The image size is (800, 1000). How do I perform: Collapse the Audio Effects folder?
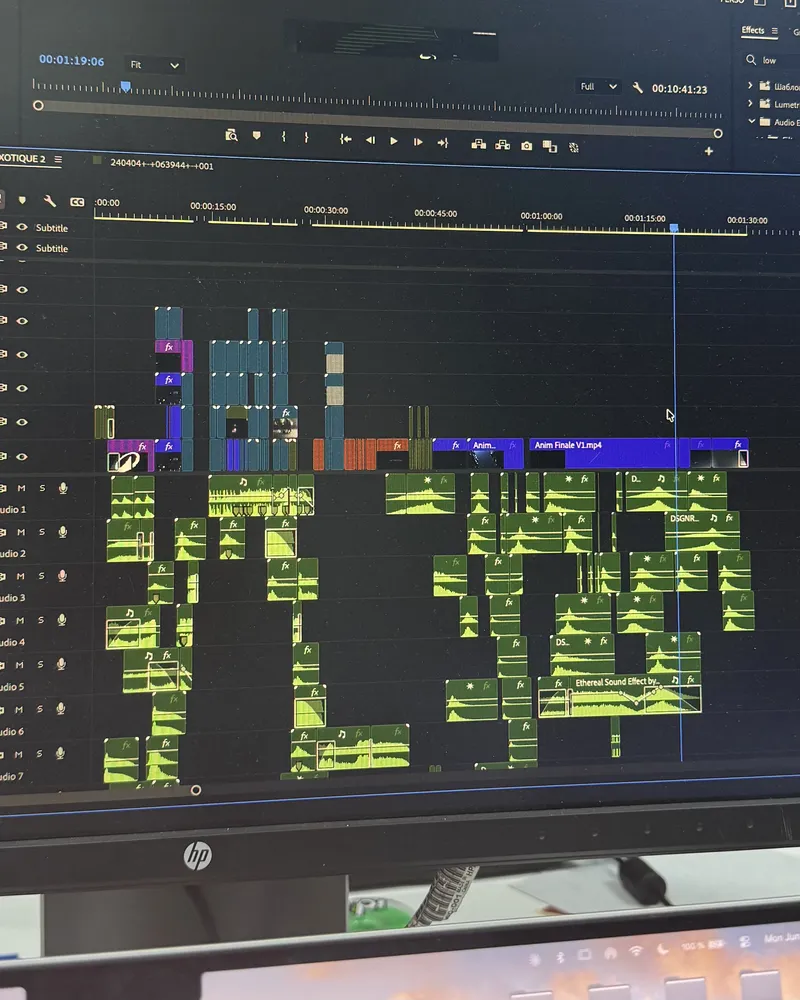pyautogui.click(x=751, y=121)
